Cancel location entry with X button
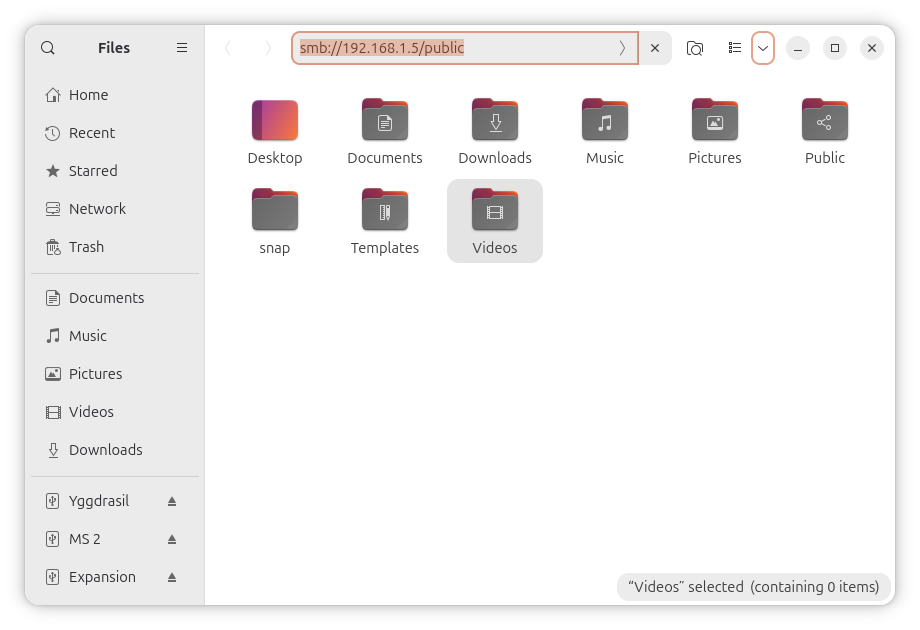 coord(655,48)
